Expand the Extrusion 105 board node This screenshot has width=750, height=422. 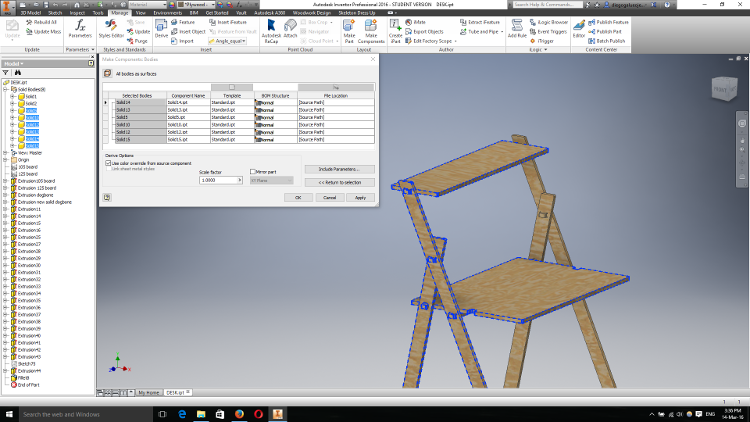[x=6, y=181]
